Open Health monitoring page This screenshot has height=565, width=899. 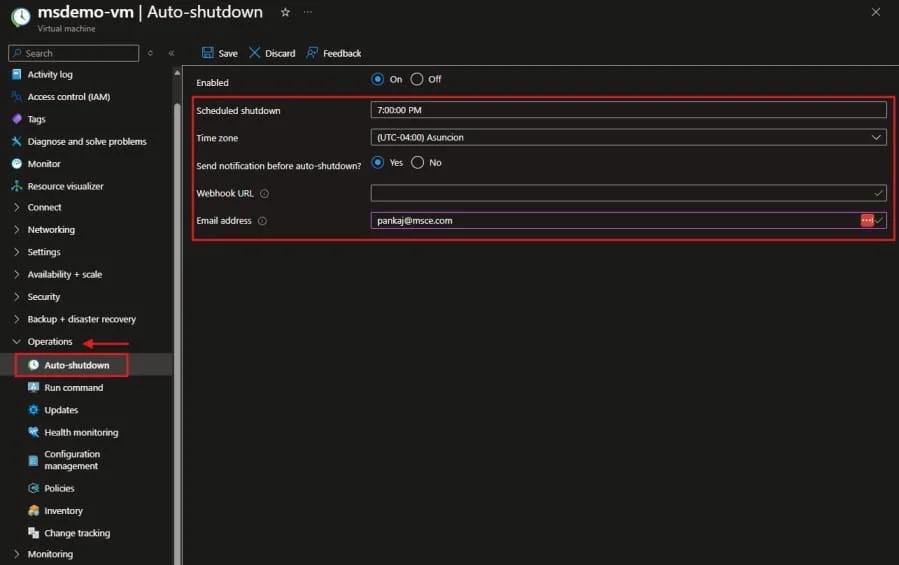(81, 432)
